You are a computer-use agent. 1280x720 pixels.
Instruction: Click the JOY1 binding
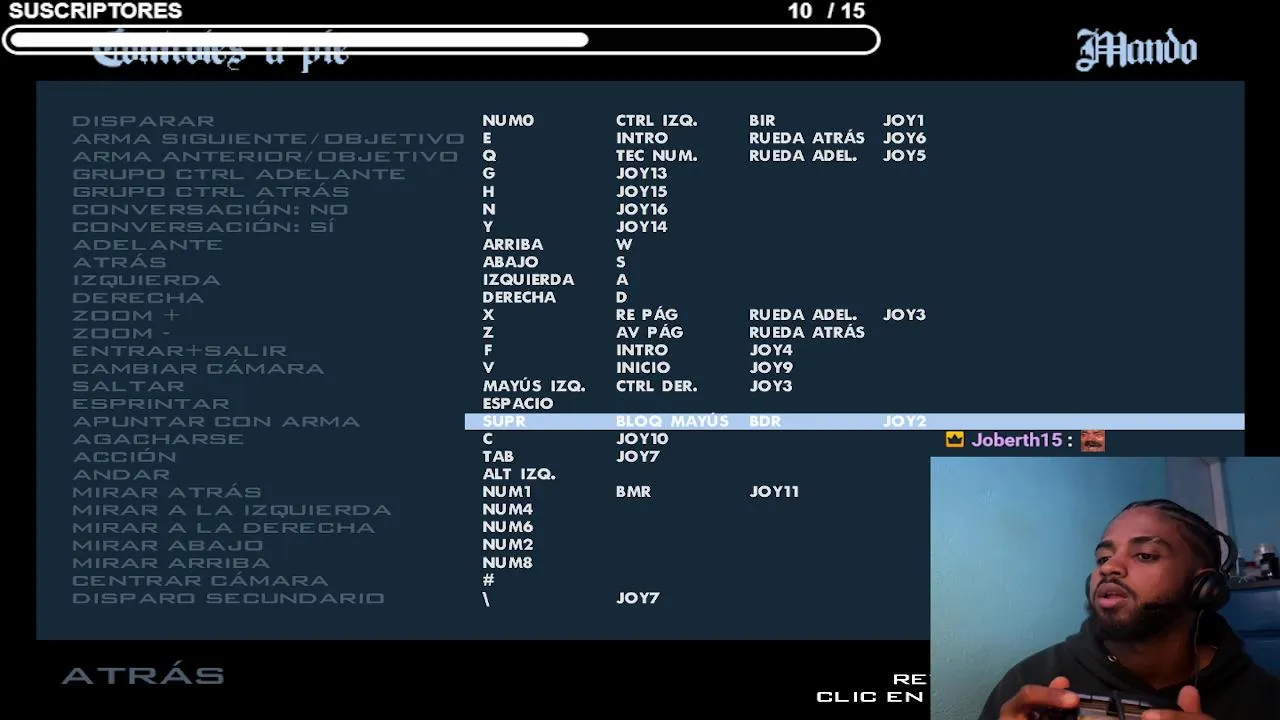click(904, 121)
